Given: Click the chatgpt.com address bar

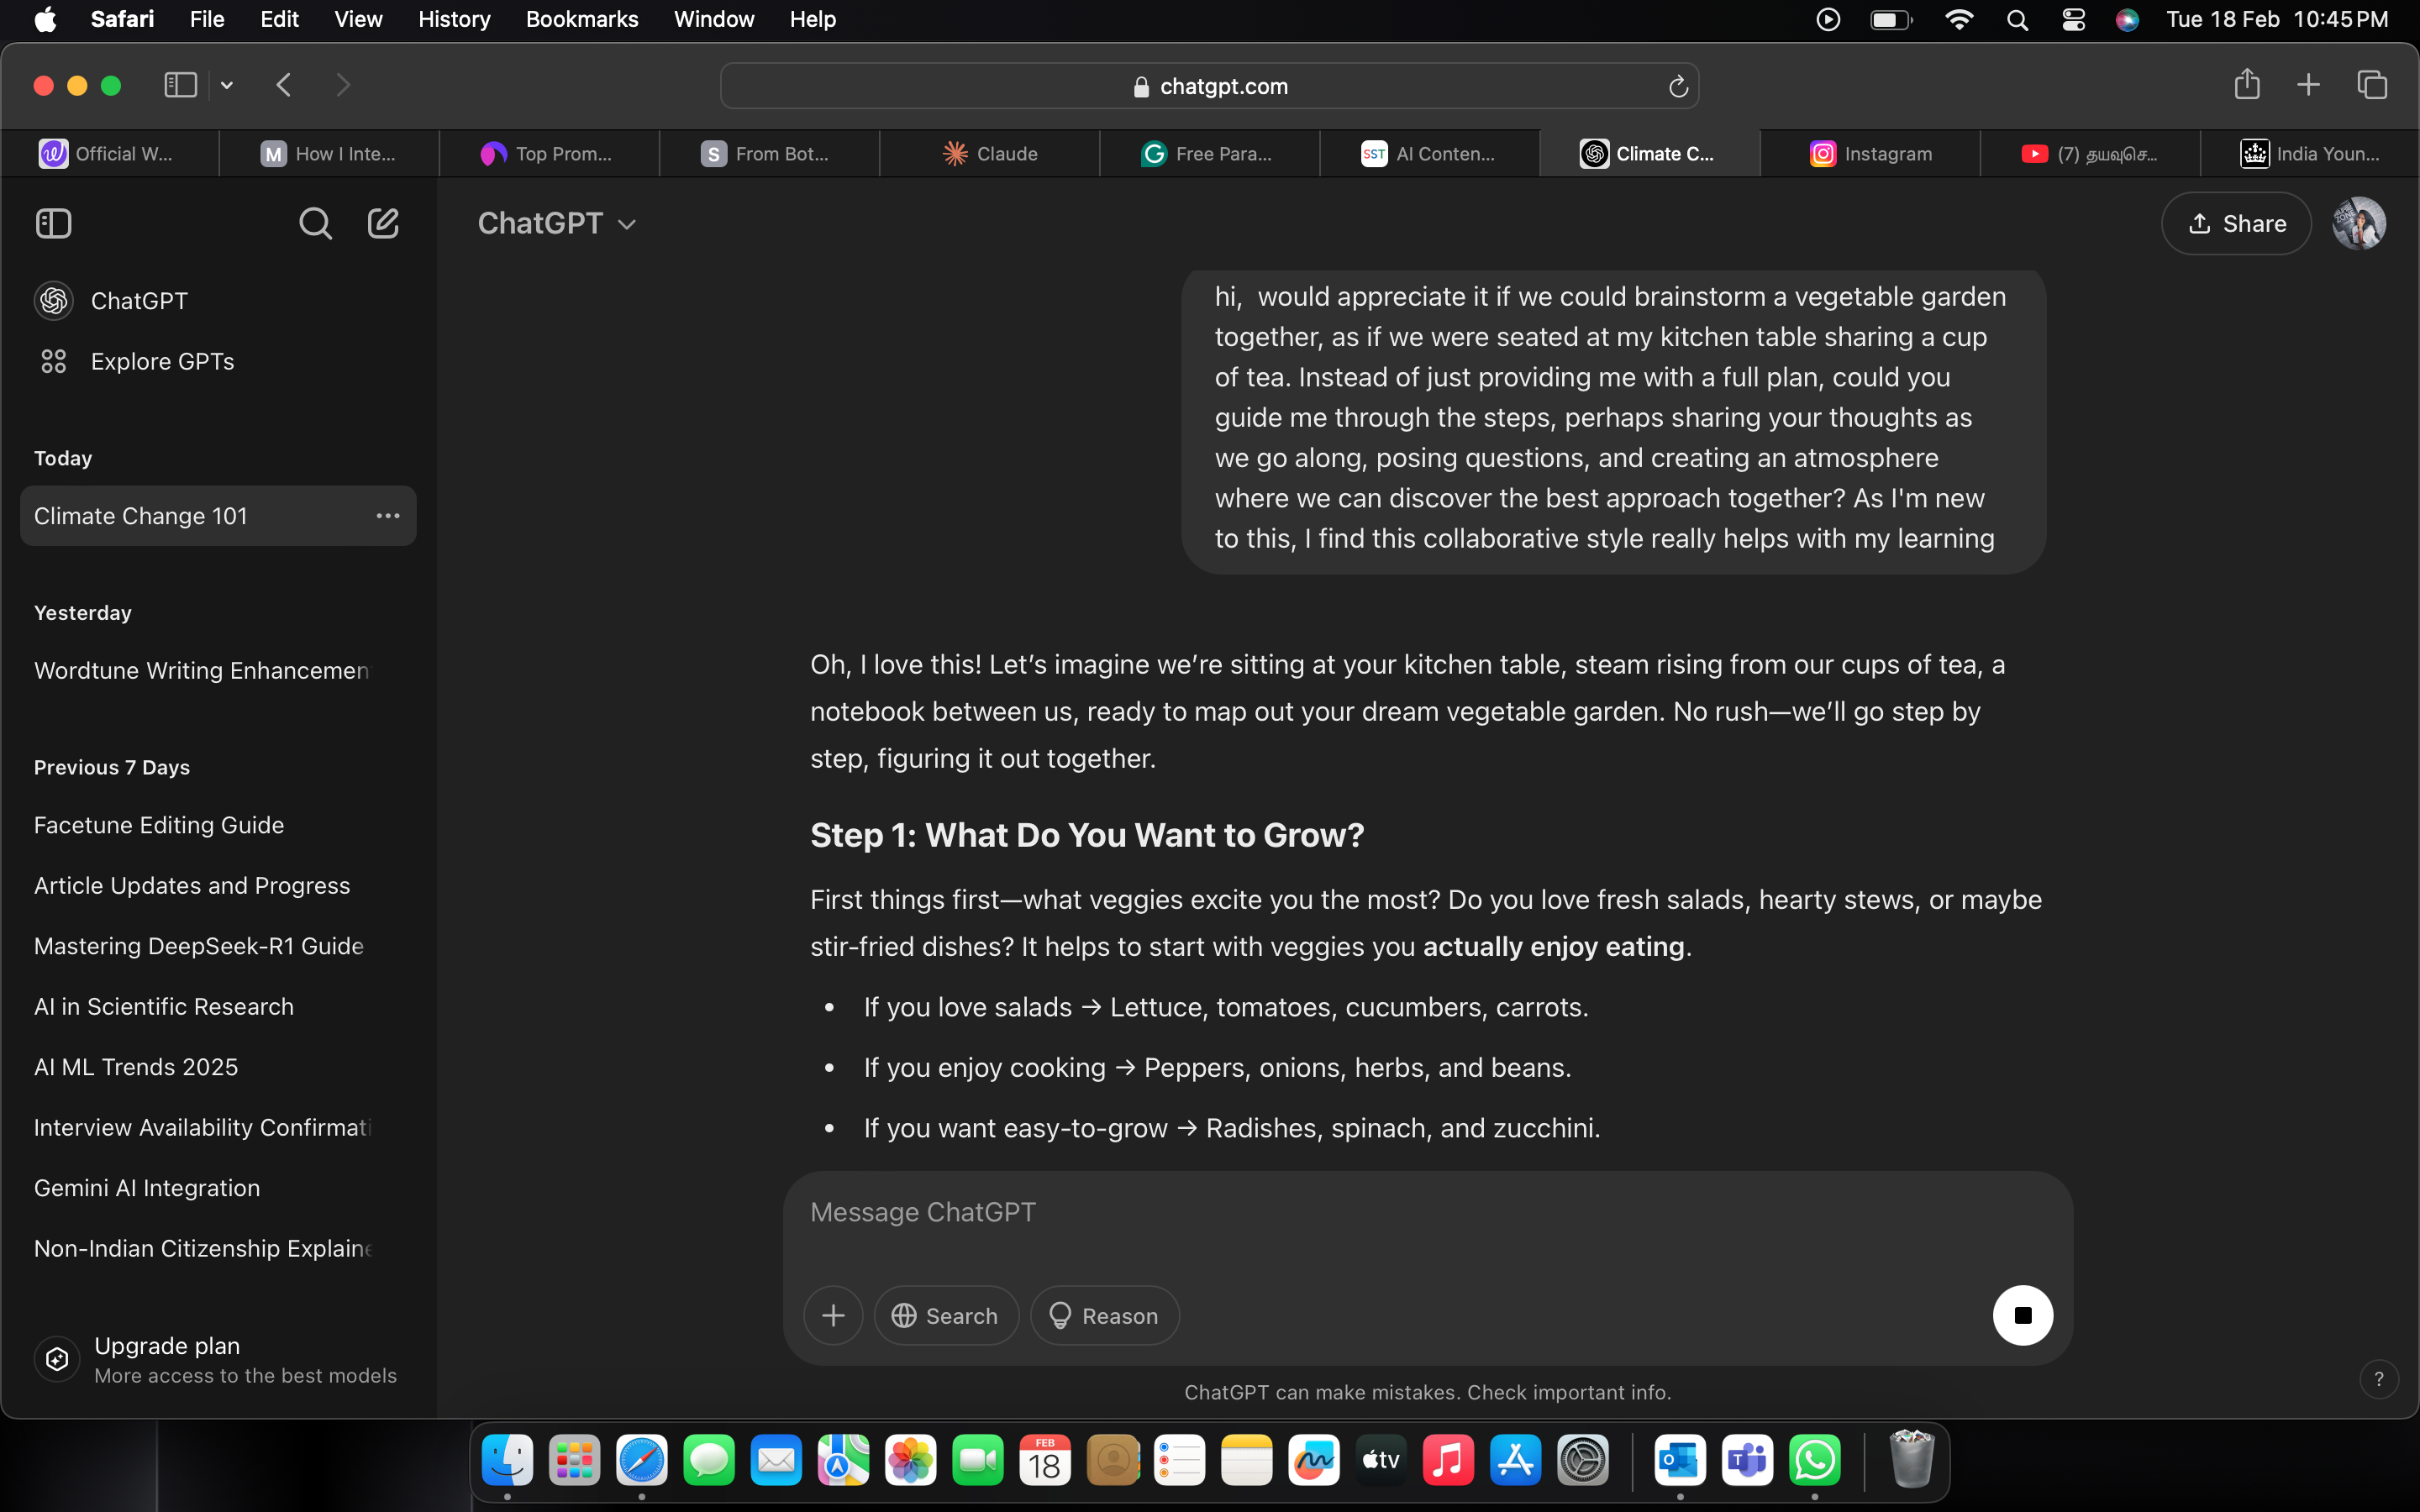Looking at the screenshot, I should coord(1209,86).
